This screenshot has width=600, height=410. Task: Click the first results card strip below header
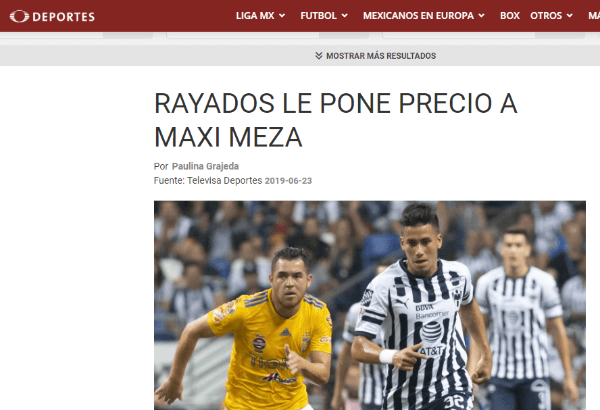[x=77, y=35]
